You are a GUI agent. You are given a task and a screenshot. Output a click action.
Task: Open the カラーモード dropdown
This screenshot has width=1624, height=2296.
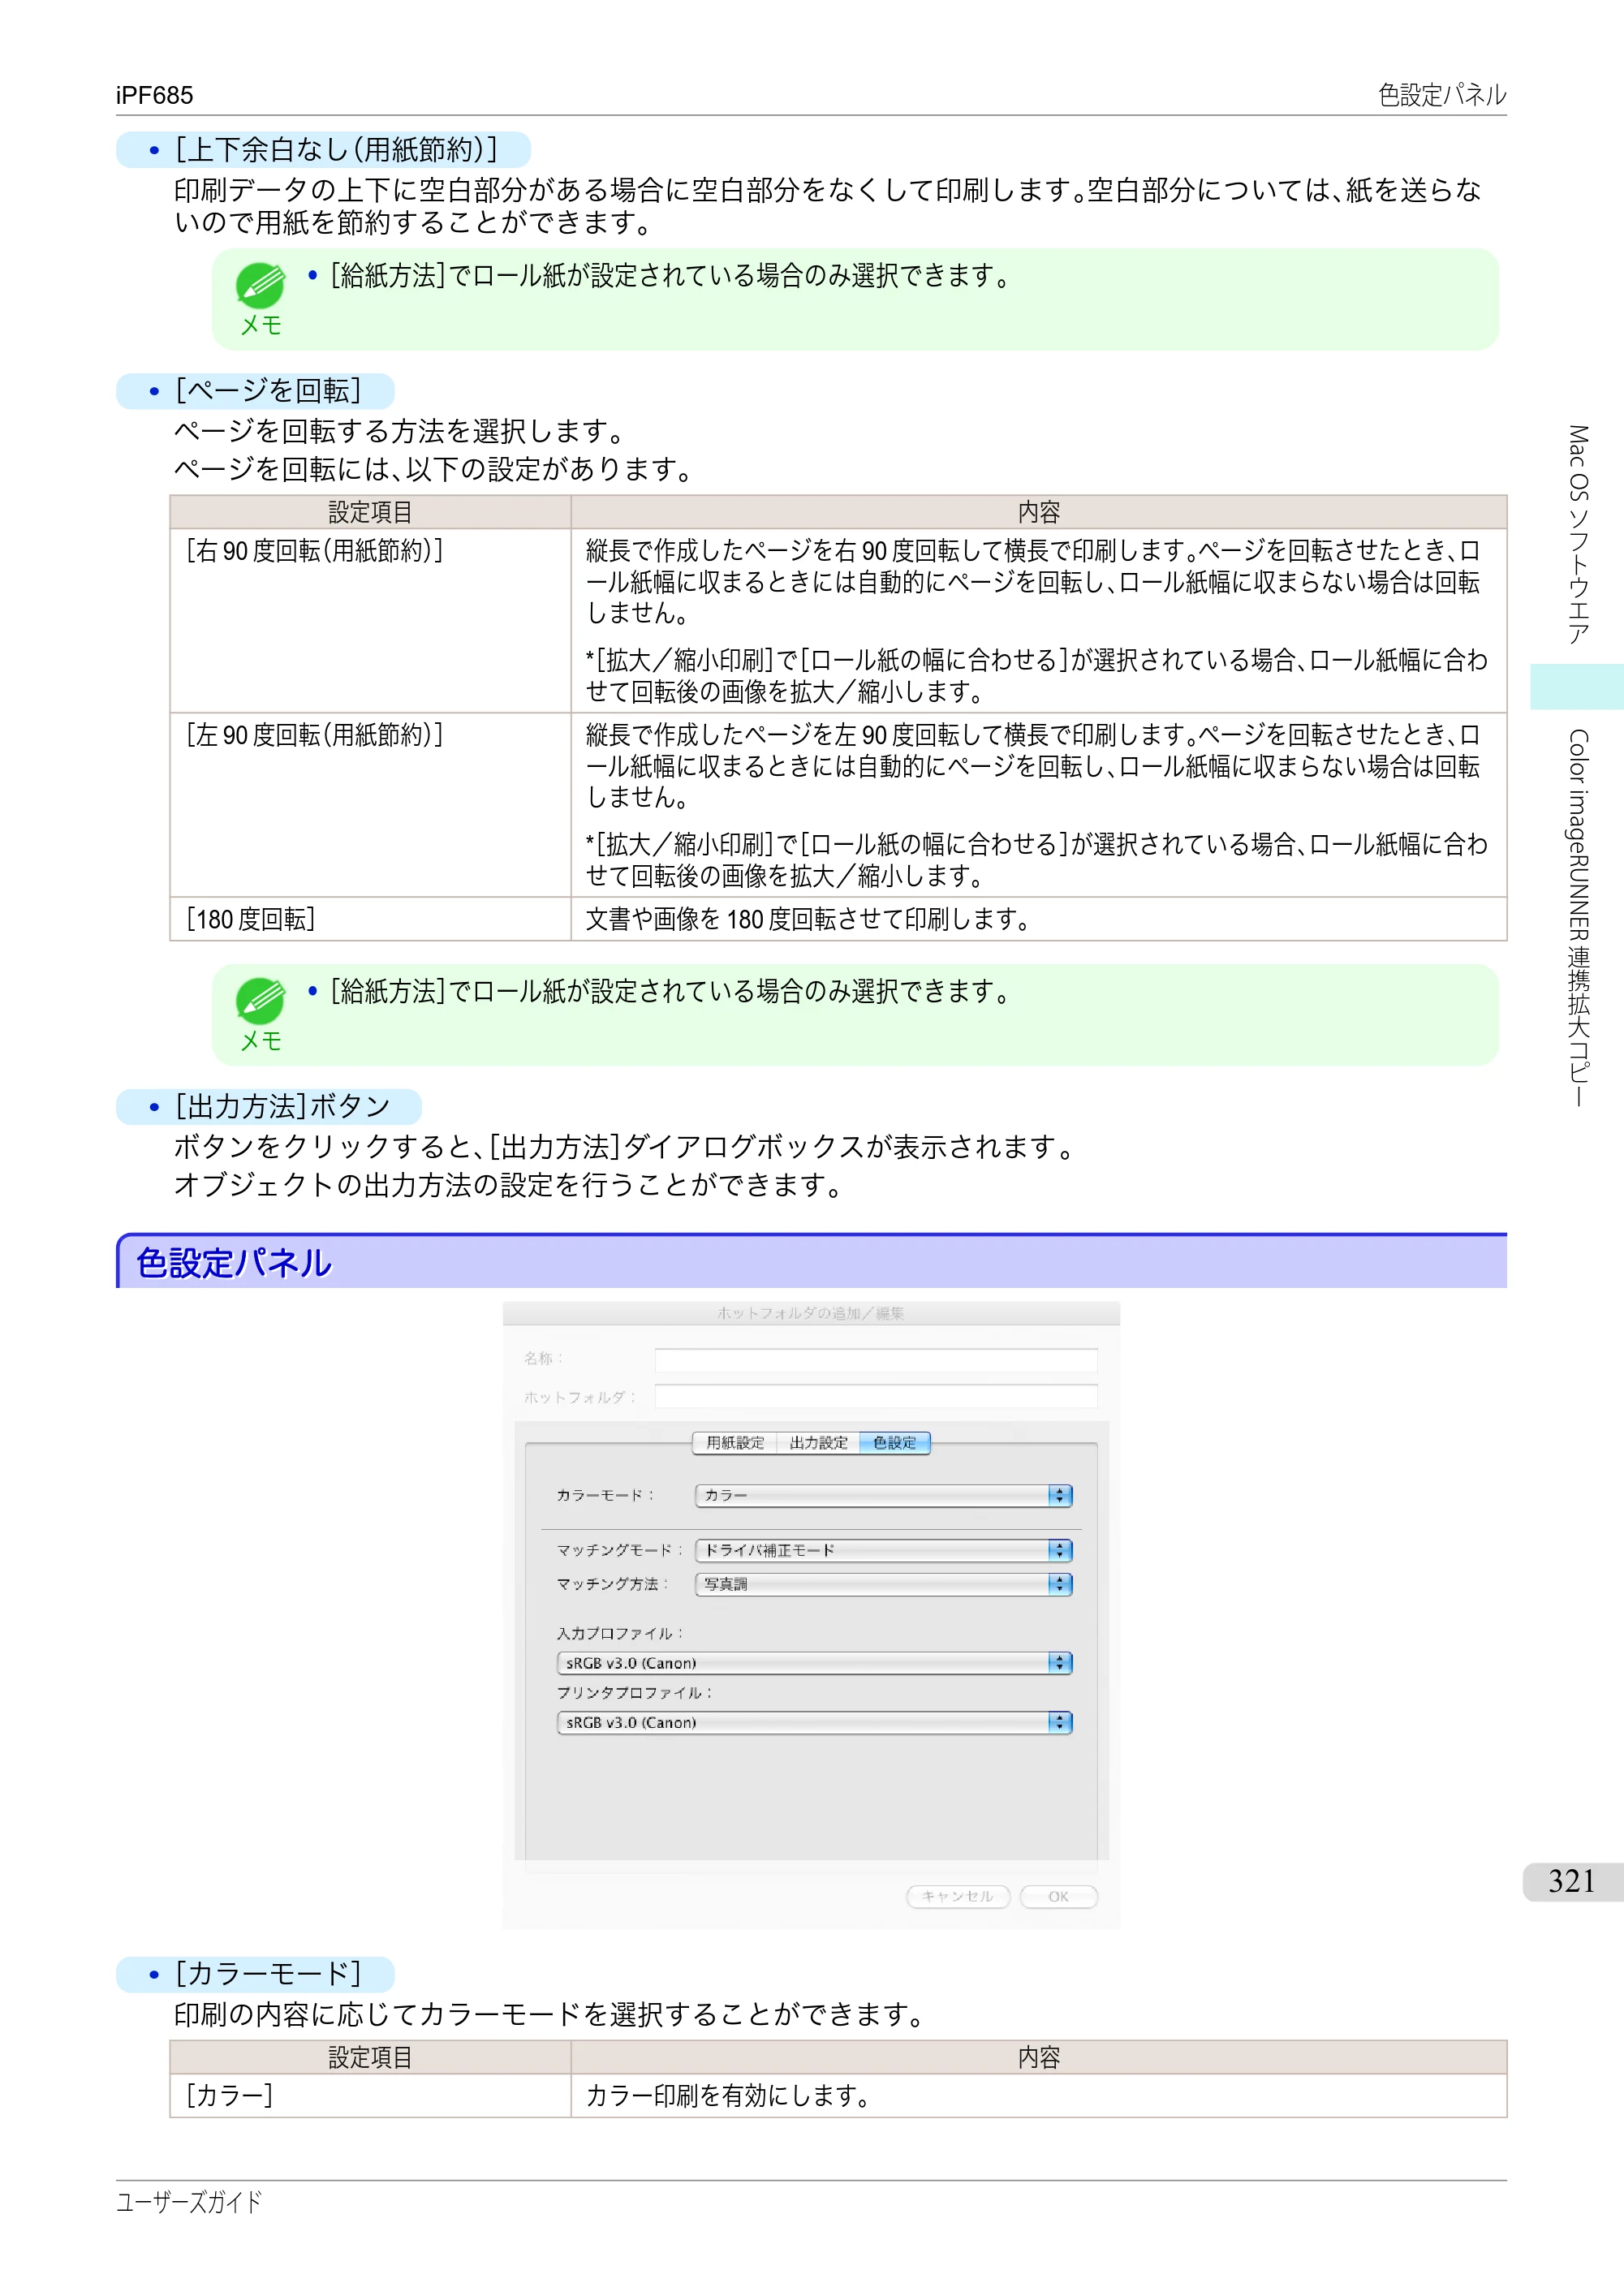[x=883, y=1495]
